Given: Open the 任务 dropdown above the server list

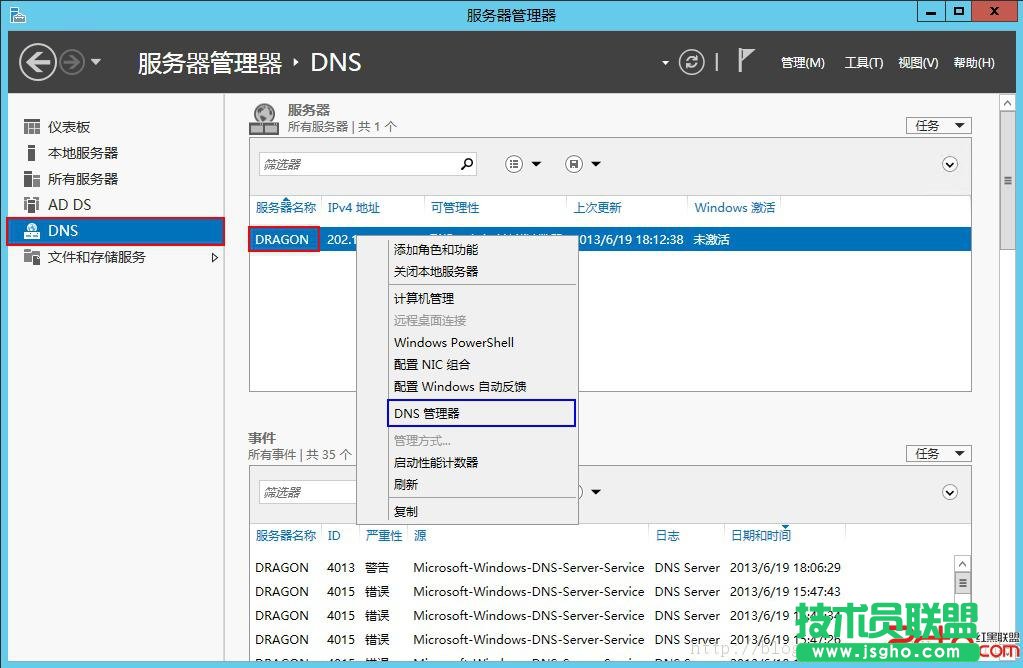Looking at the screenshot, I should [x=938, y=125].
